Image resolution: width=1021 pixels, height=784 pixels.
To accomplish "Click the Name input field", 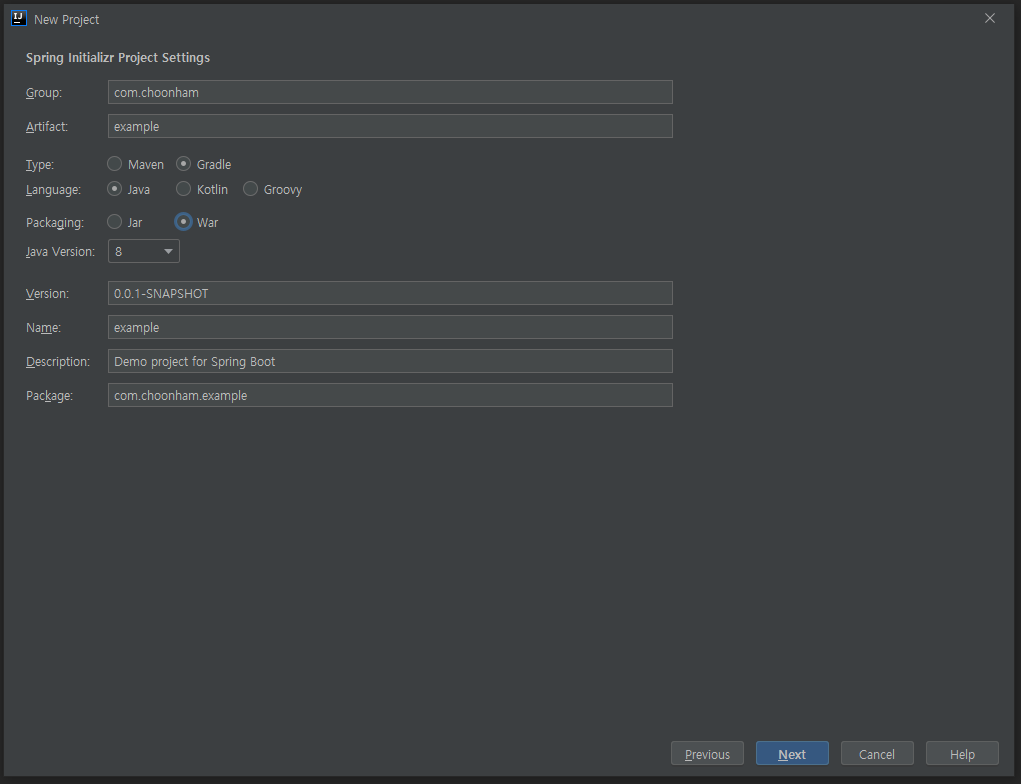I will click(x=390, y=327).
